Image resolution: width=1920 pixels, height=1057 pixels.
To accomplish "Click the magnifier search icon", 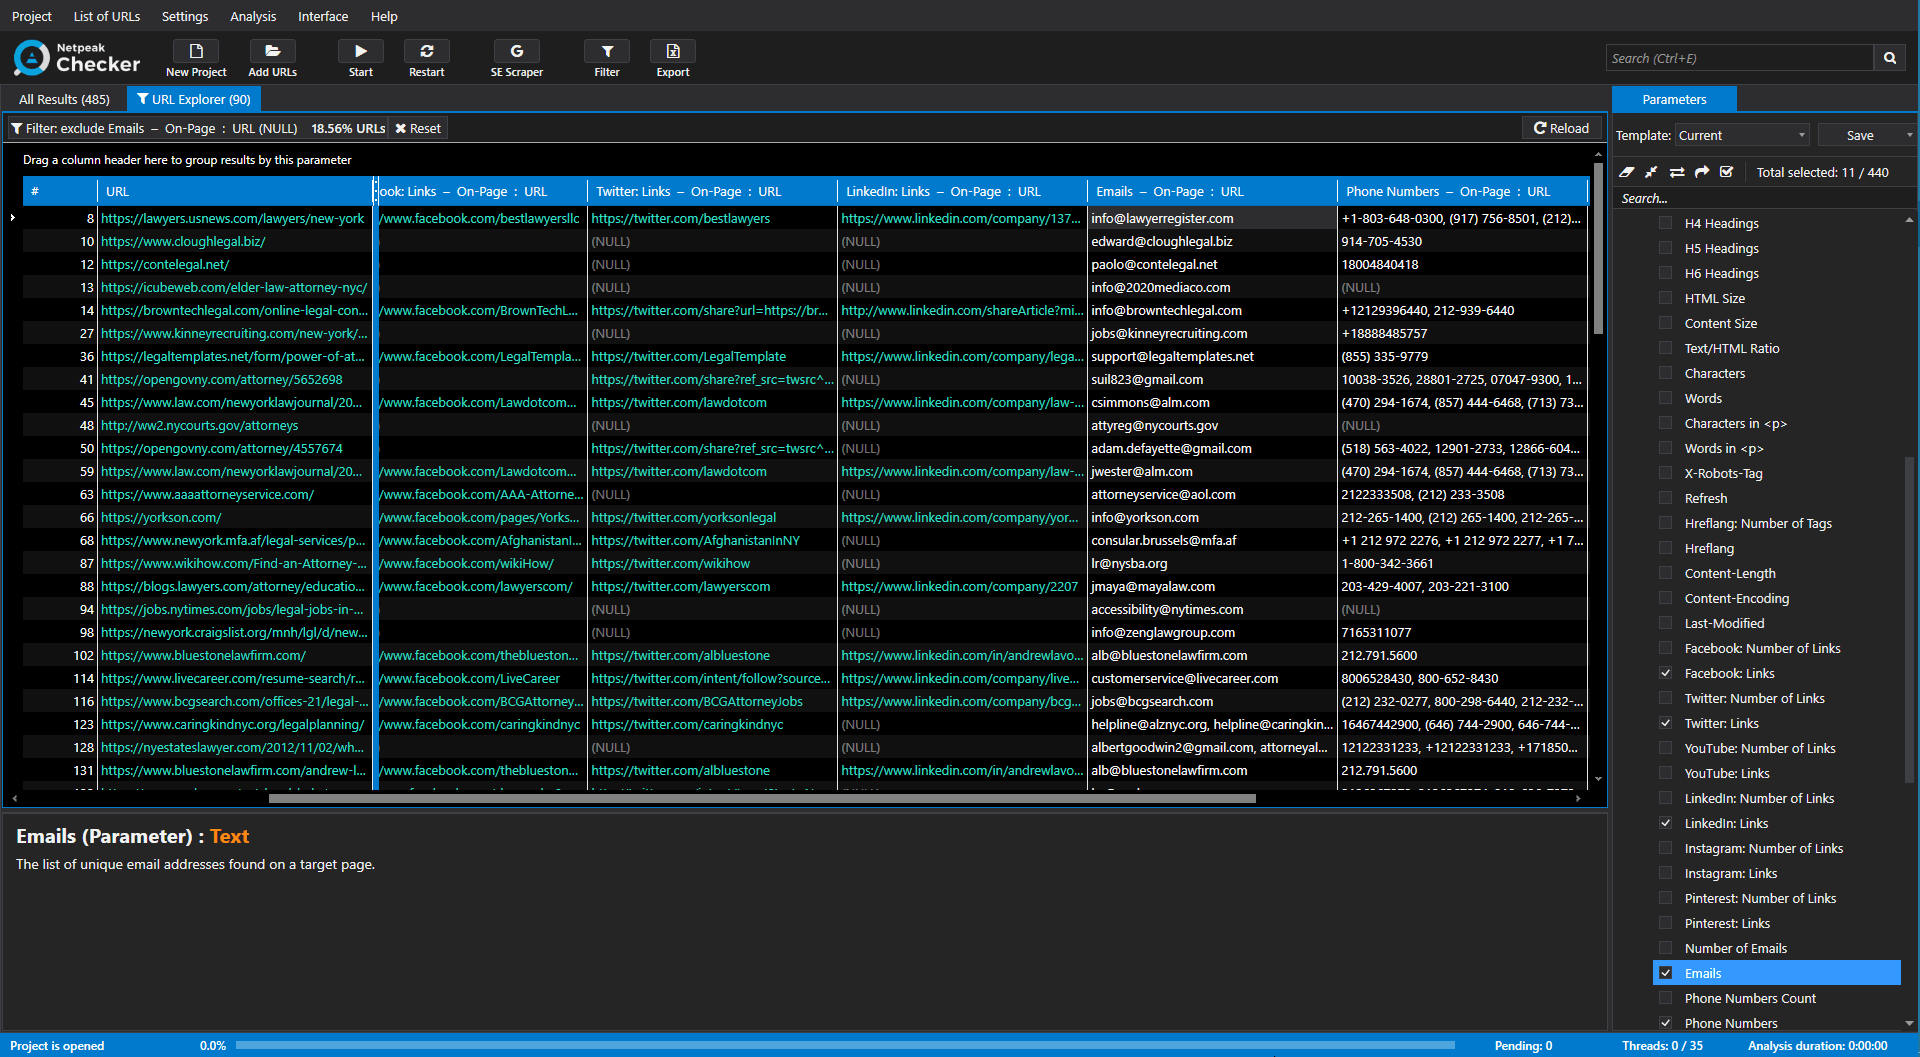I will coord(1890,58).
